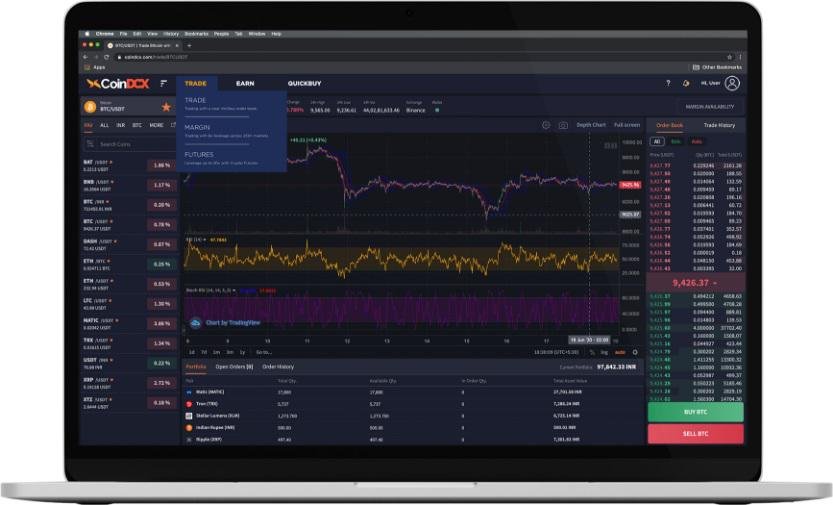Show only Asks in order book
Viewport: 833px width, 505px height.
(696, 142)
